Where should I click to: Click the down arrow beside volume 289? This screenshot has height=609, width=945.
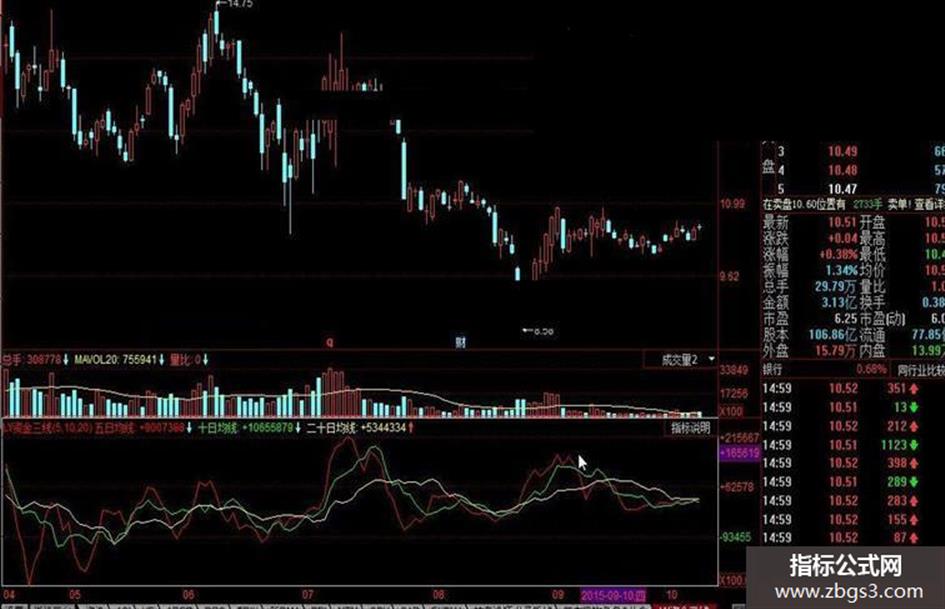pos(914,482)
